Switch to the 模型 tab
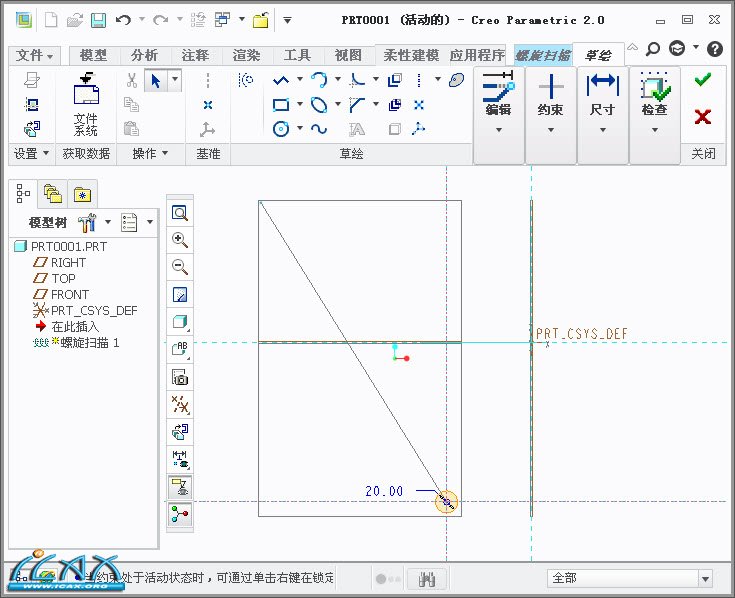This screenshot has width=735, height=598. point(93,56)
